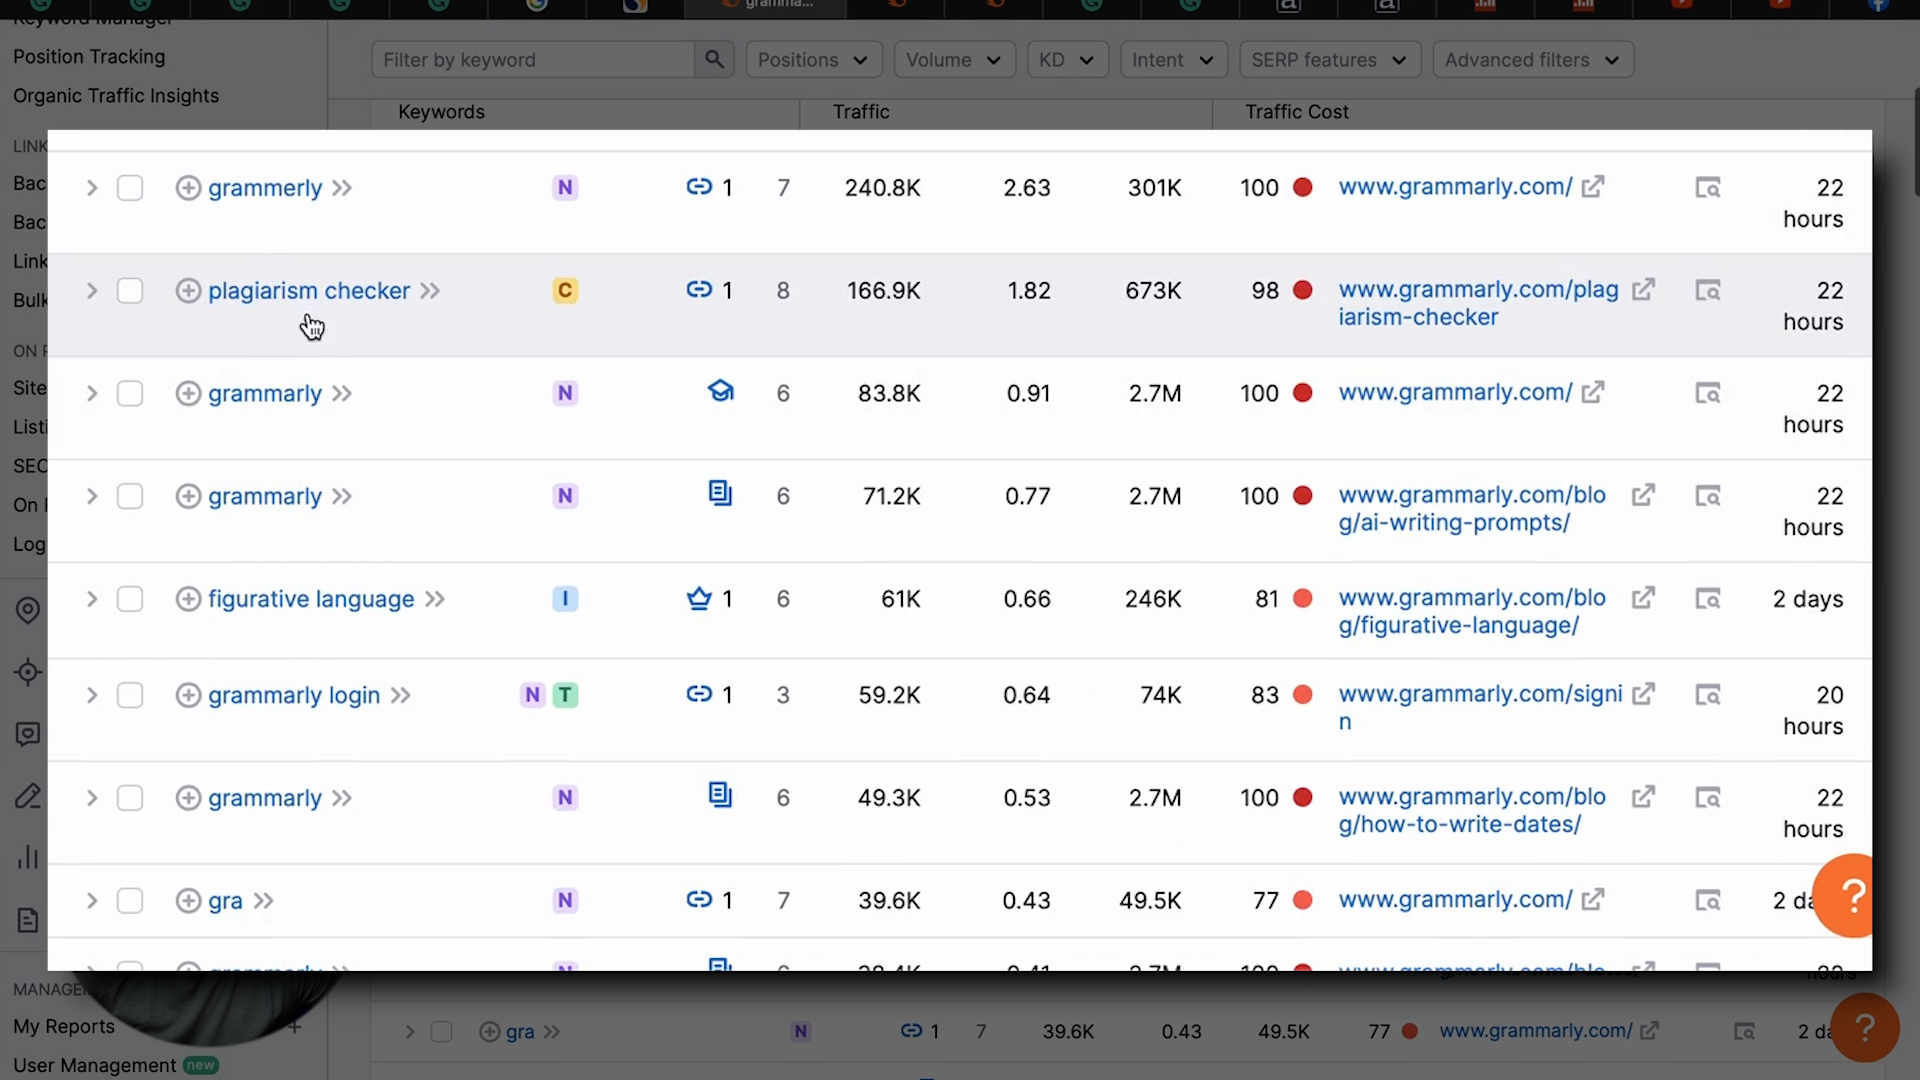Click external link icon next to plagiarism-checker URL
Screen dimensions: 1920x1080
point(1643,290)
